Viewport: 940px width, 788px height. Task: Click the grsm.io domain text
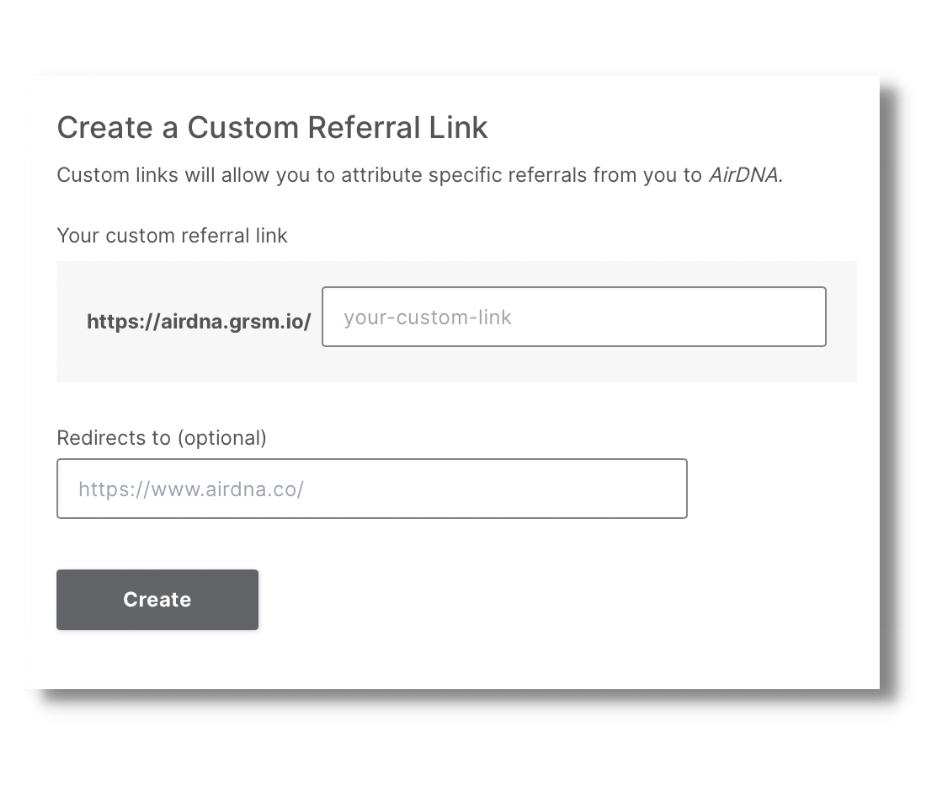(267, 322)
